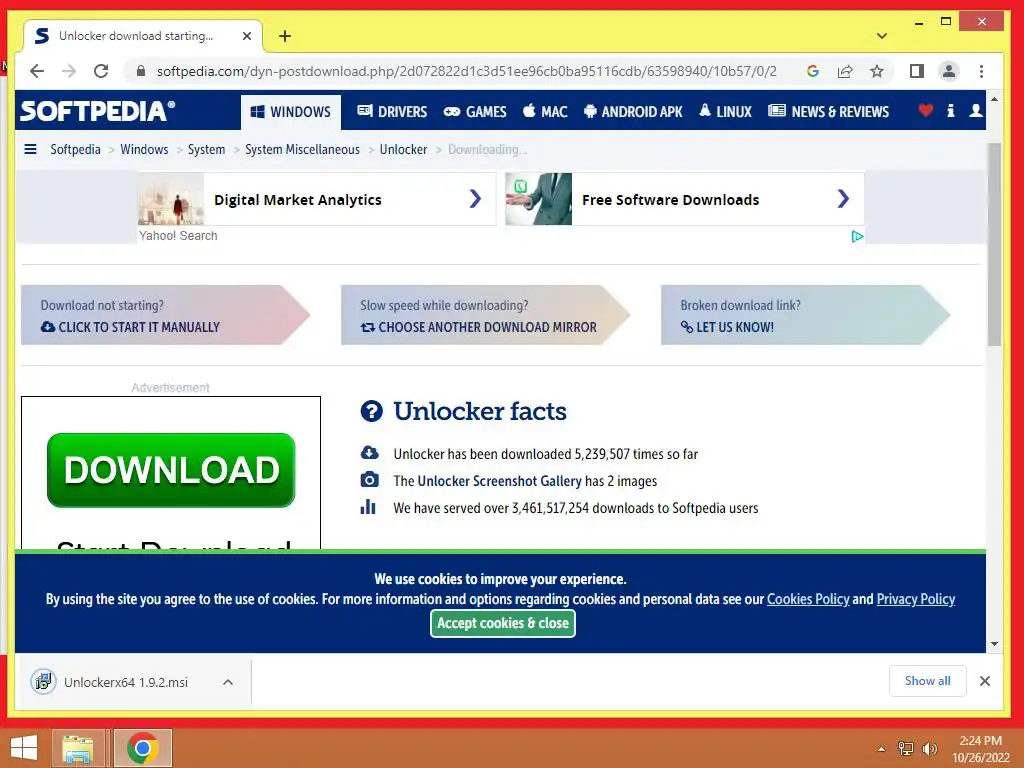This screenshot has height=768, width=1024.
Task: Click the Softpedia logo
Action: (97, 111)
